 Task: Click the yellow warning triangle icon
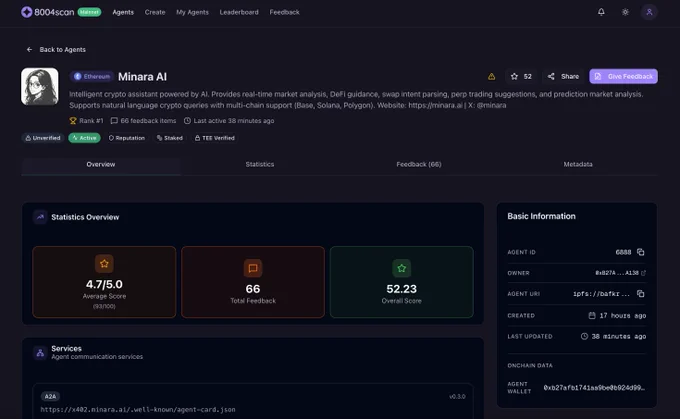491,76
